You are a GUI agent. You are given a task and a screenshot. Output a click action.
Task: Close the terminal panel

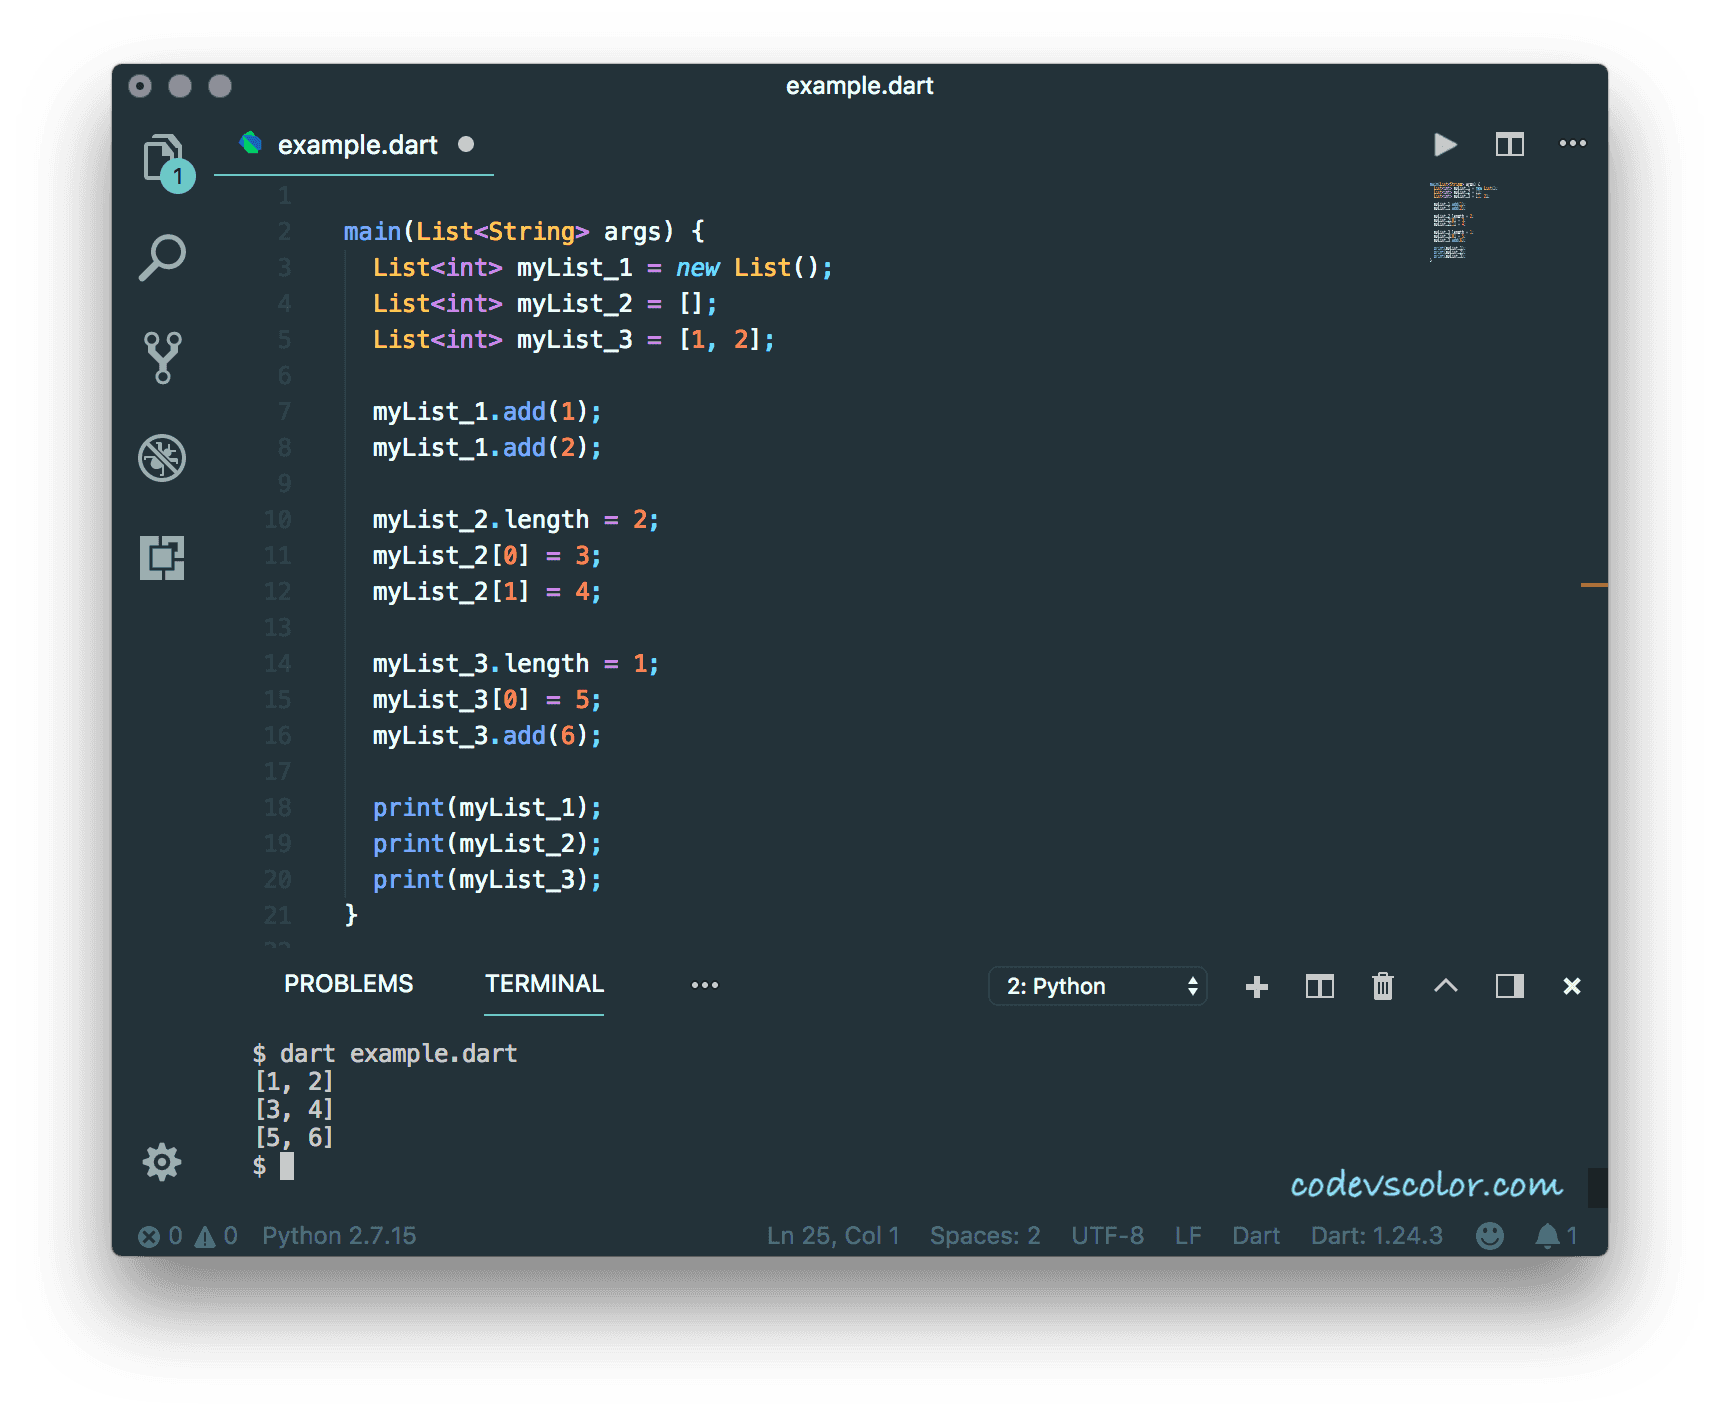click(1572, 987)
